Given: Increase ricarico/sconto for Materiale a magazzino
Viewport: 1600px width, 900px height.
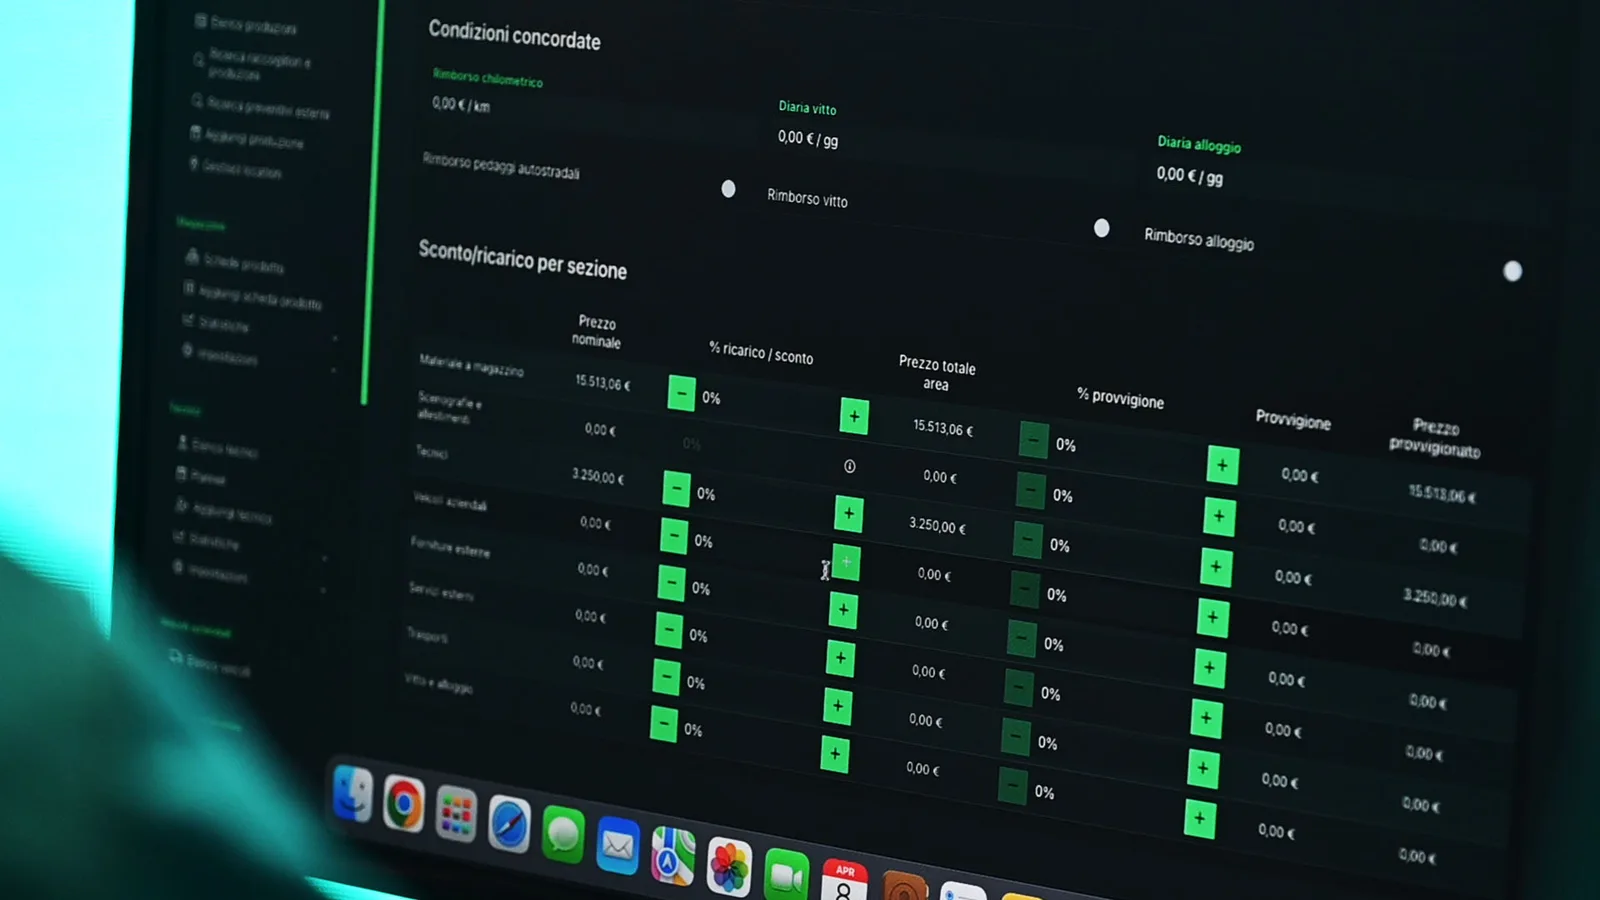Looking at the screenshot, I should click(854, 416).
